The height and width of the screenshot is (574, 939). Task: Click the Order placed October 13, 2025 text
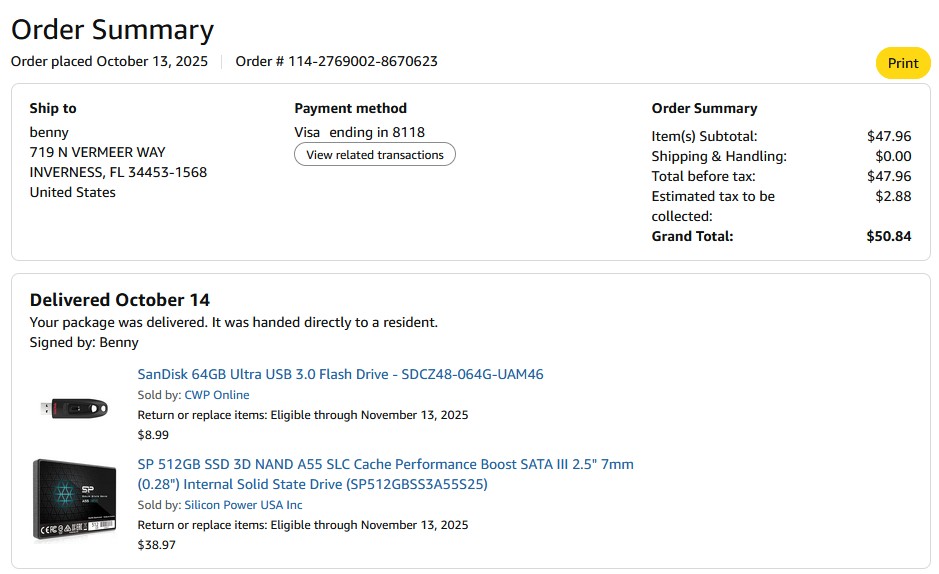tap(109, 61)
